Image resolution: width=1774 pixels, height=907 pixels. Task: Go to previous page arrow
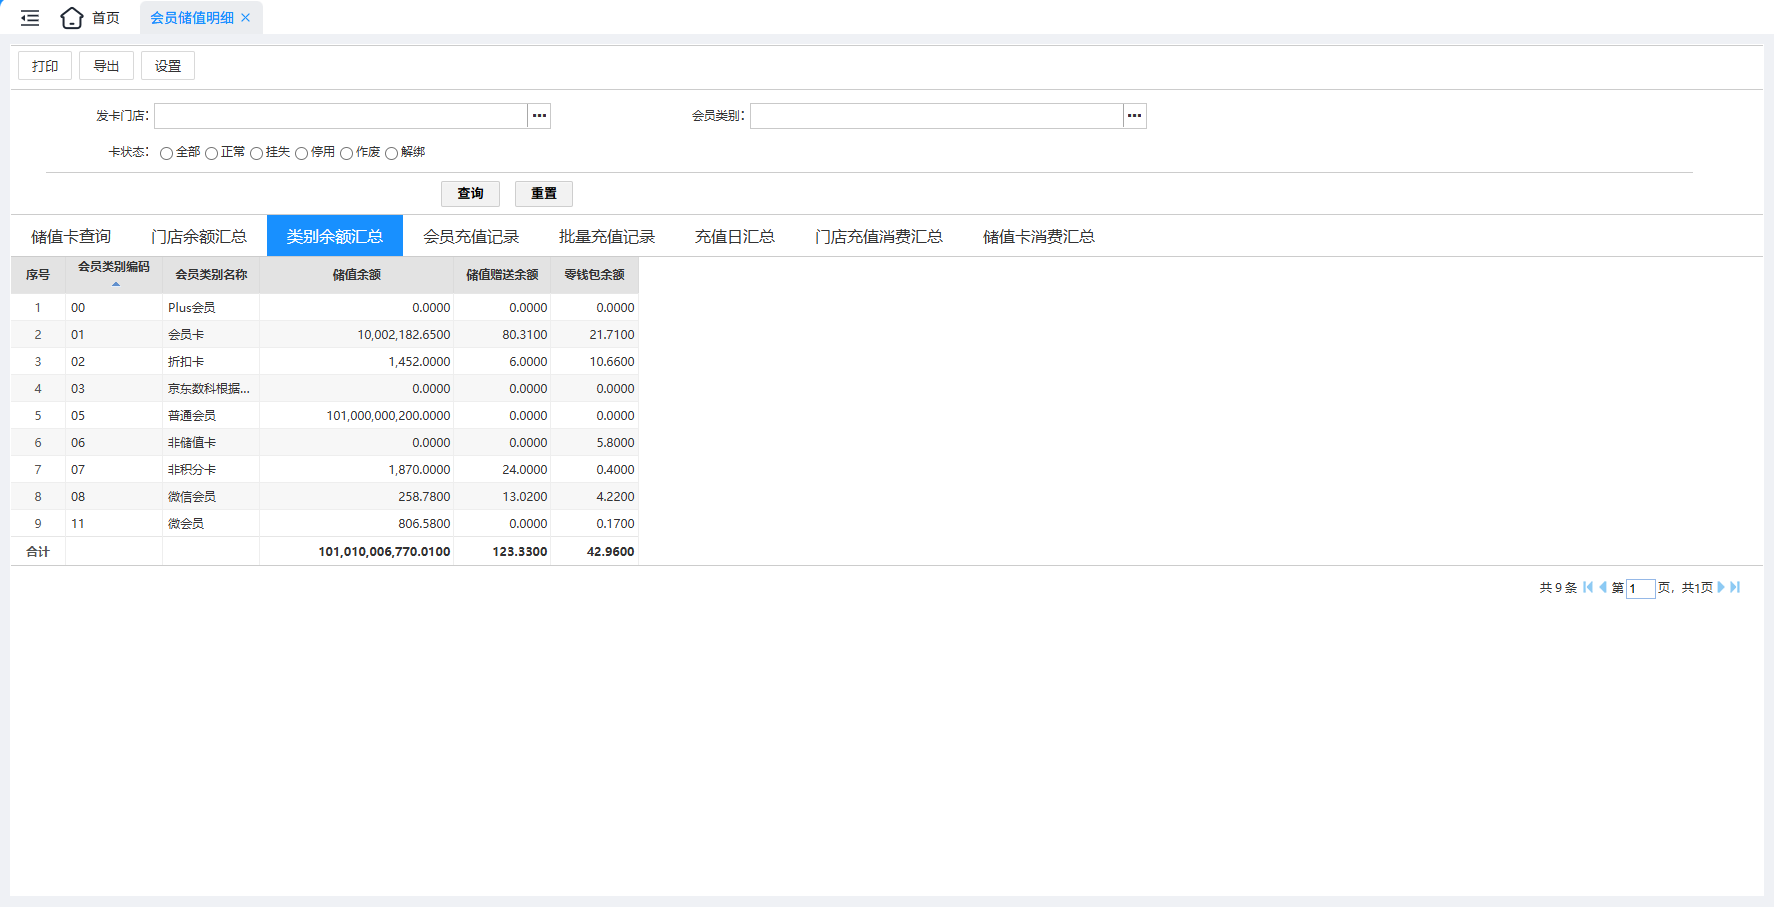(1603, 587)
